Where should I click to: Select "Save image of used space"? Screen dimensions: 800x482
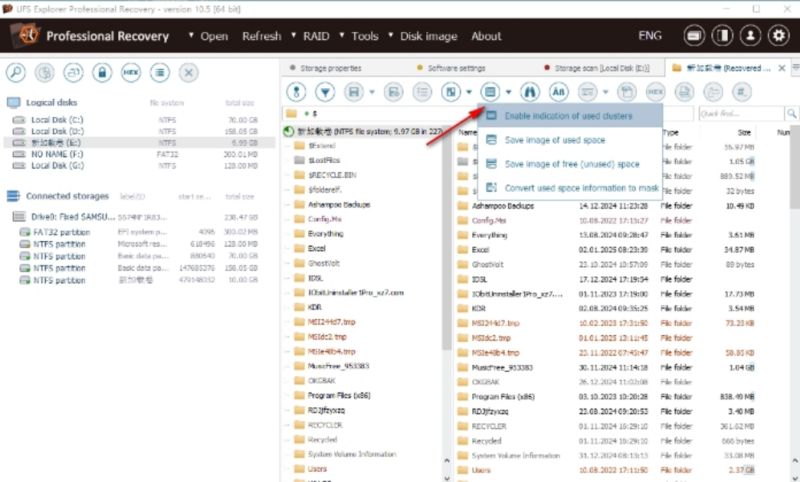570,140
